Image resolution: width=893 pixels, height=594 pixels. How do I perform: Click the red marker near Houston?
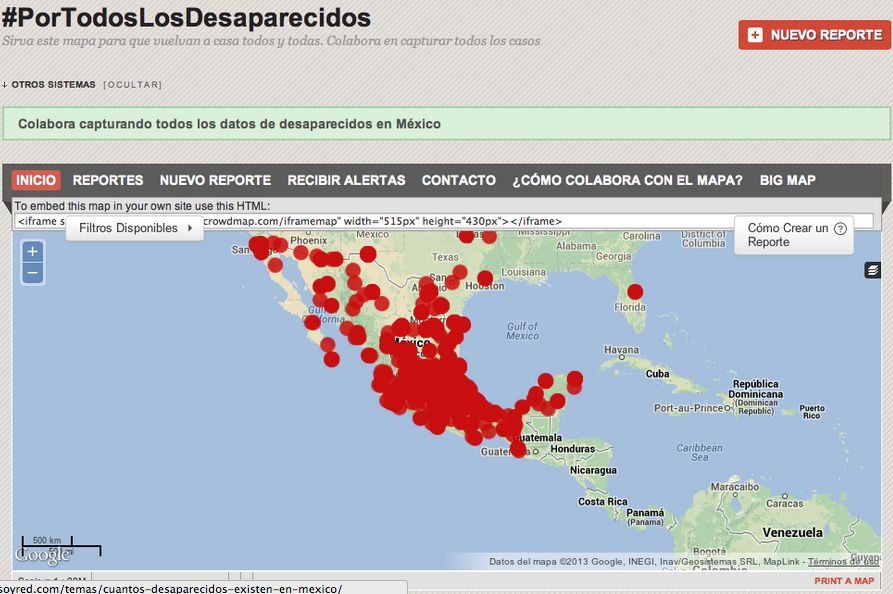[x=485, y=278]
